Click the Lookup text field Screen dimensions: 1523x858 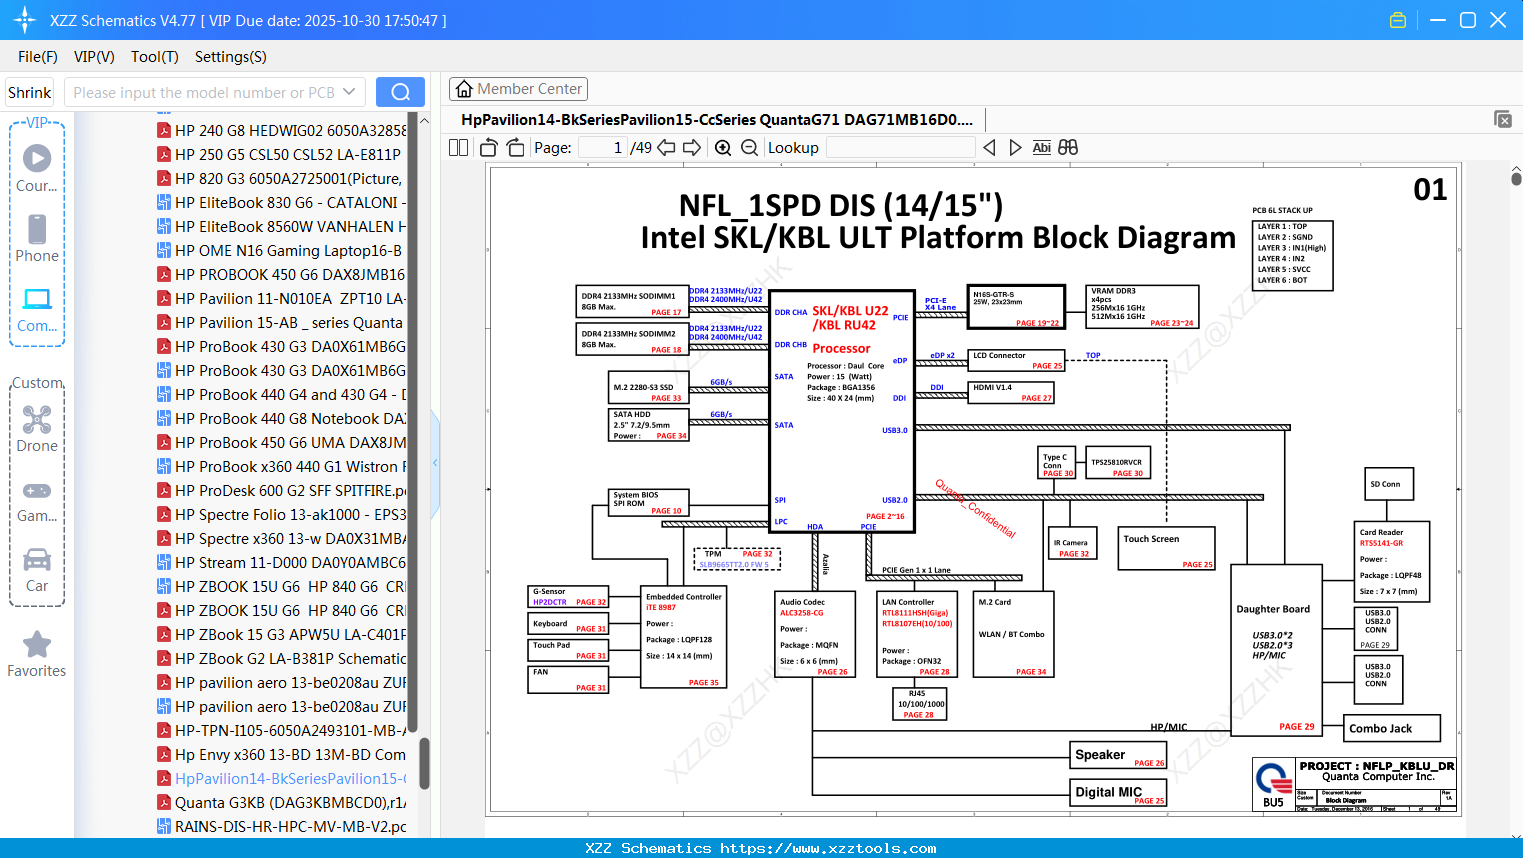pos(900,147)
